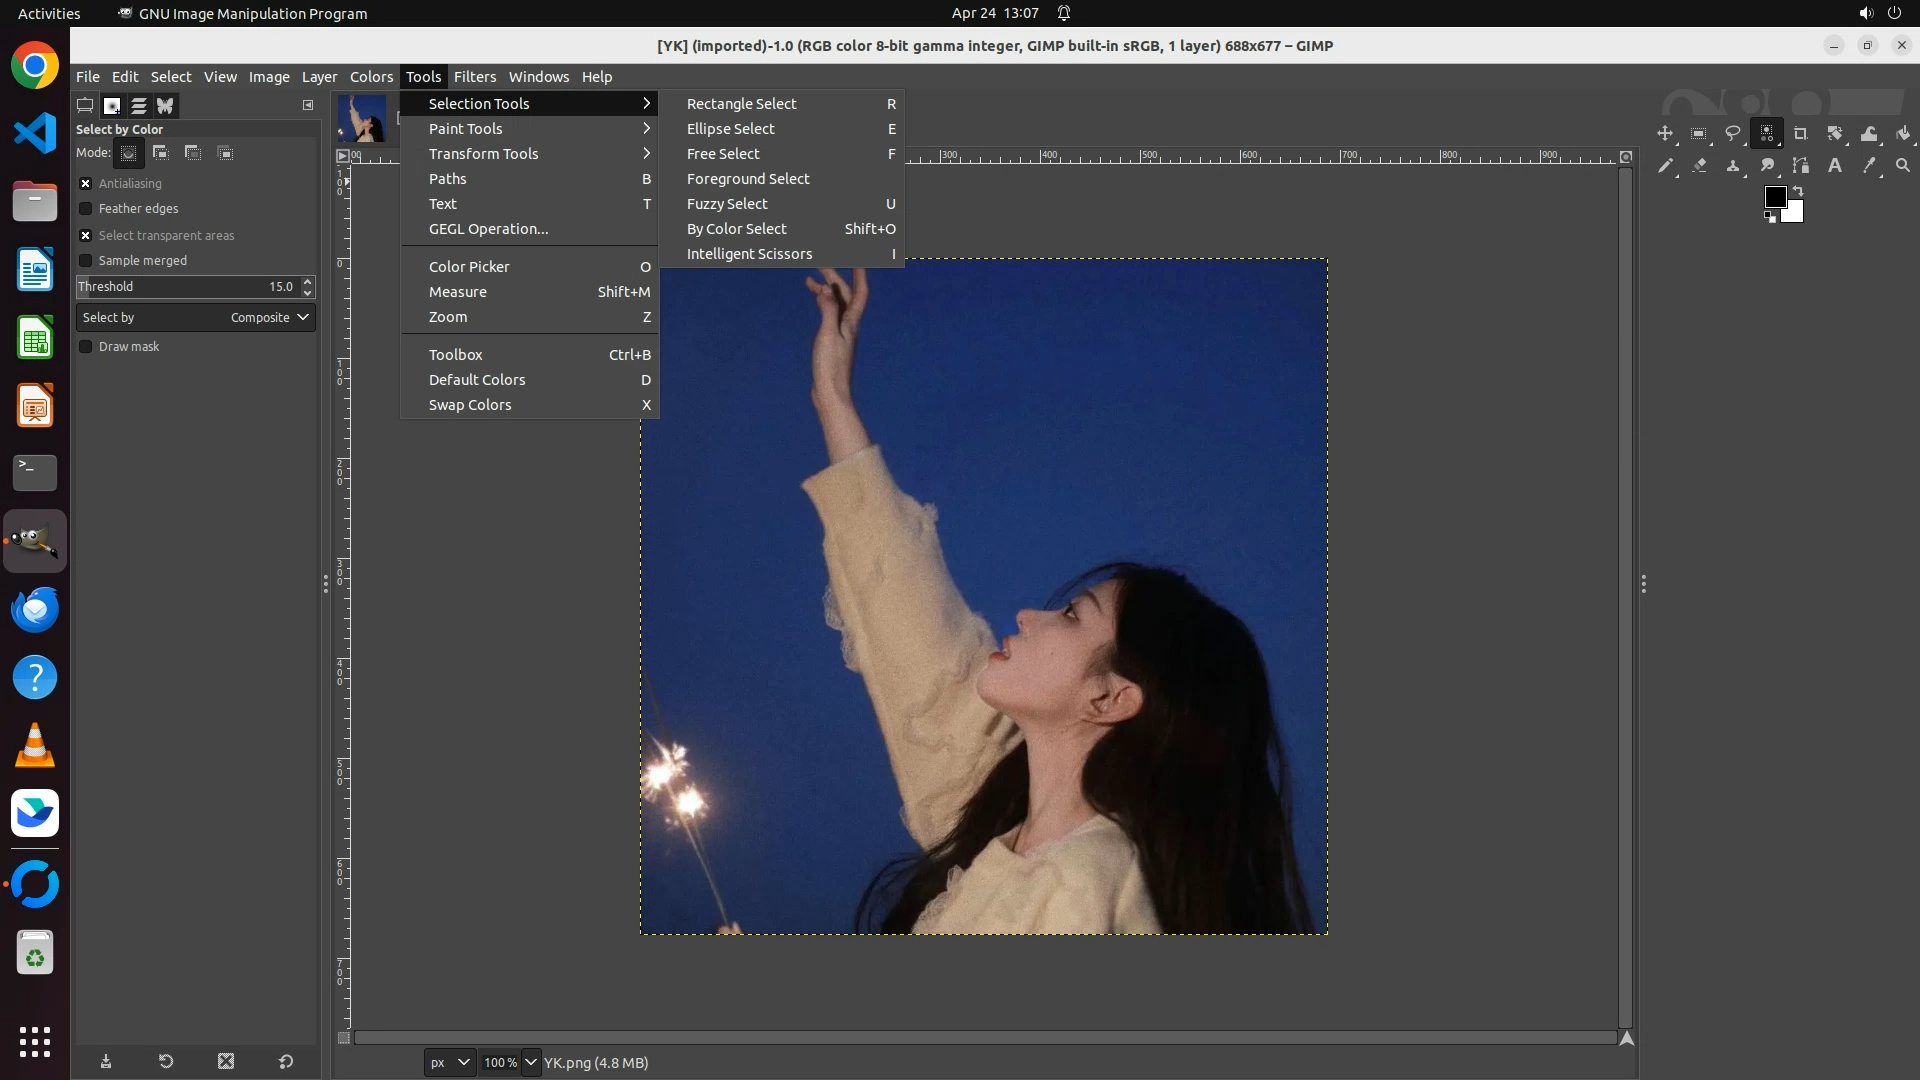The width and height of the screenshot is (1920, 1080).
Task: Increase Threshold value with up stepper
Action: tap(308, 281)
